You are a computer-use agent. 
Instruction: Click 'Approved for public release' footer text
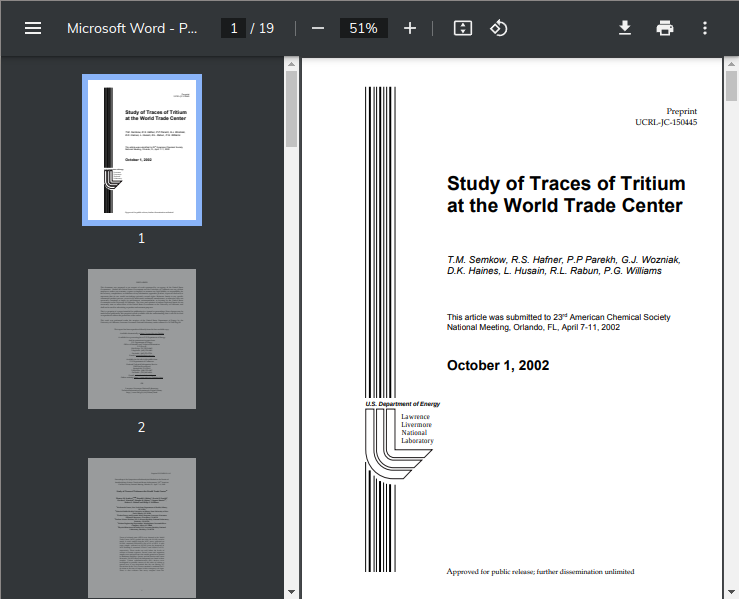click(x=540, y=572)
